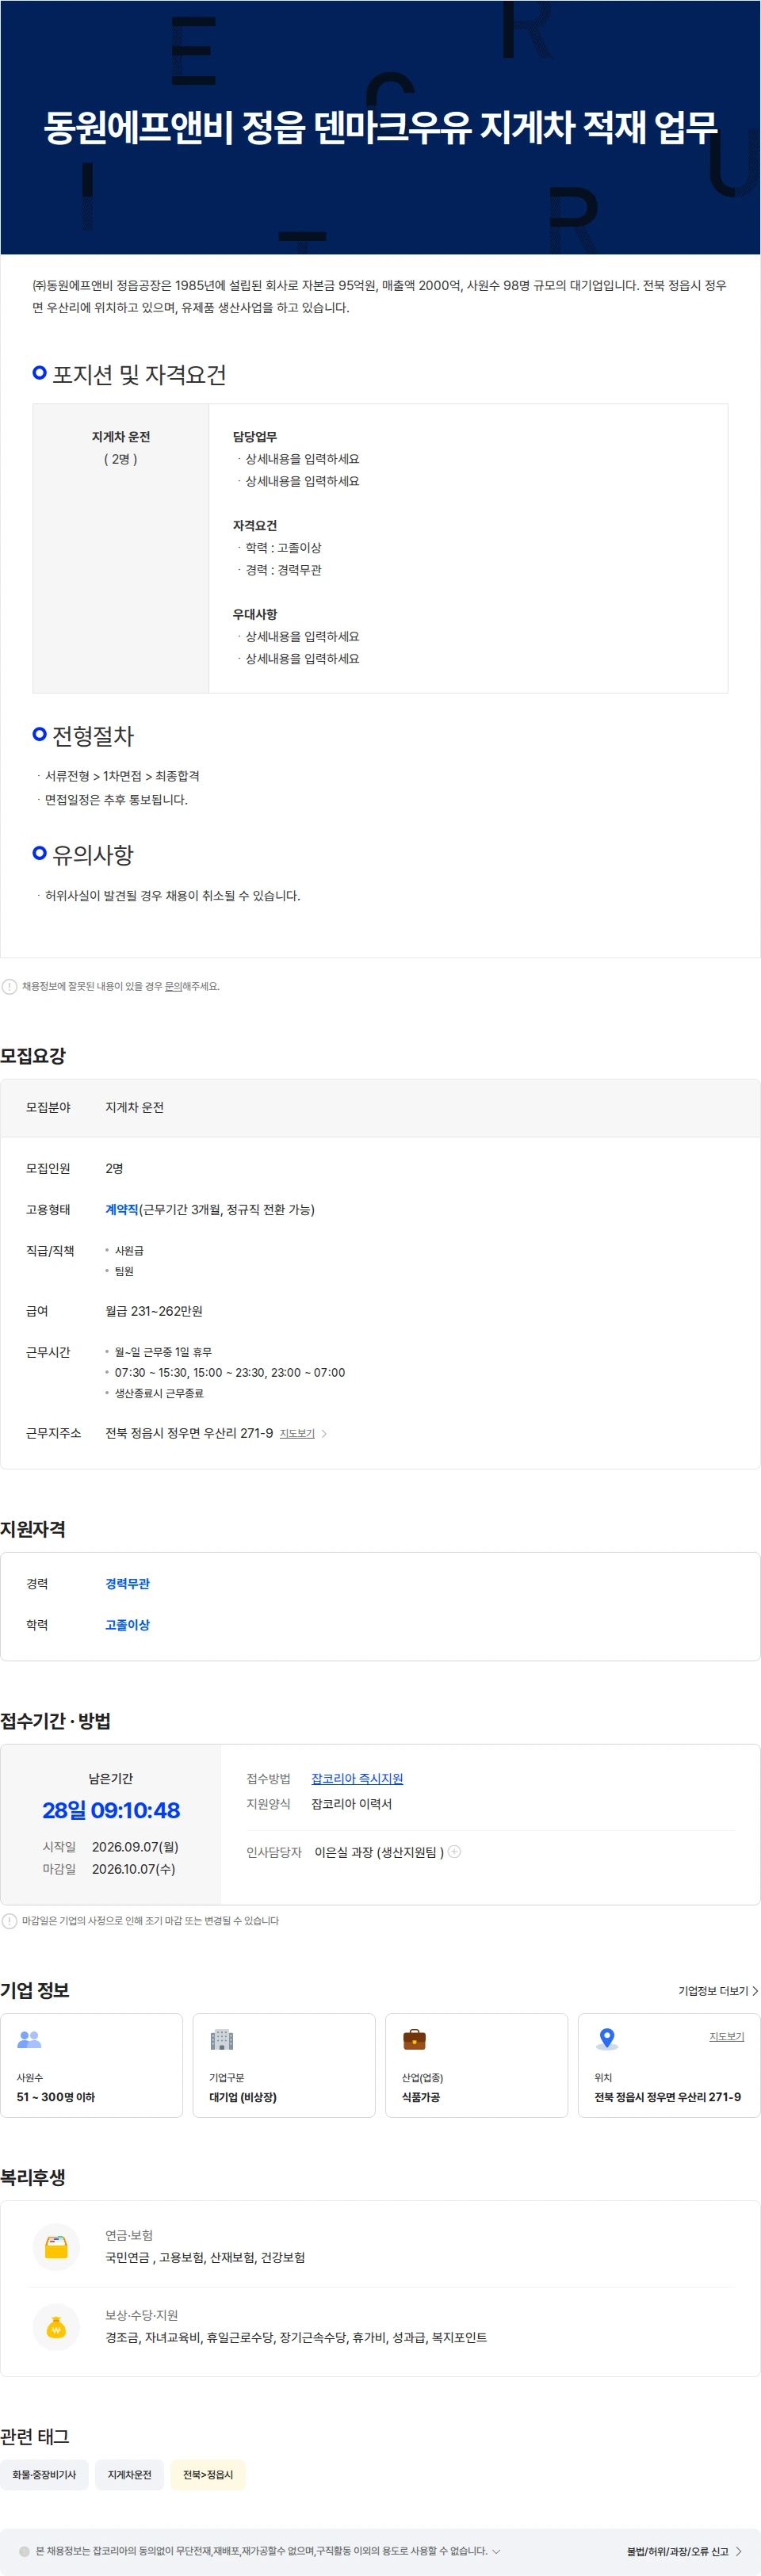Click the 기업구분 대기업 (비상장) card

[284, 2064]
